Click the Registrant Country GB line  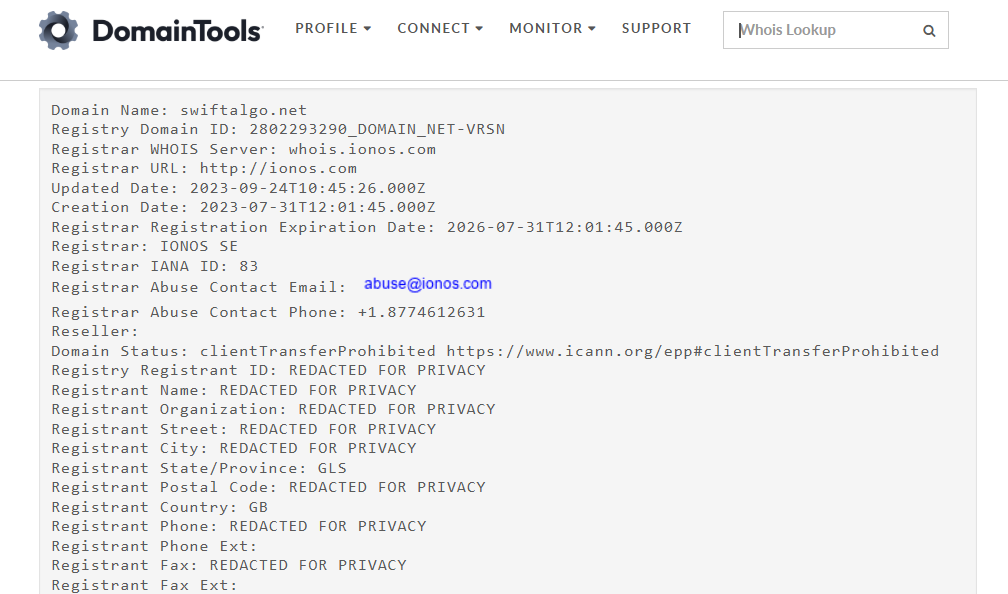(x=159, y=507)
